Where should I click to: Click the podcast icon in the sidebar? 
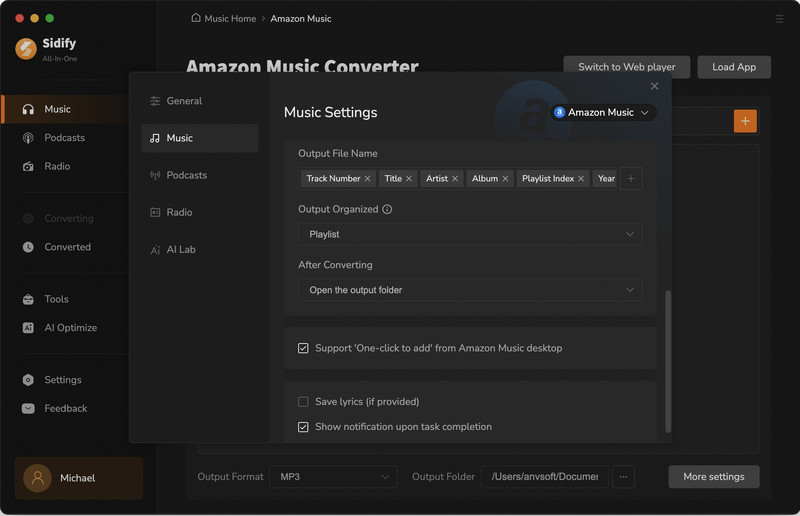tap(28, 138)
